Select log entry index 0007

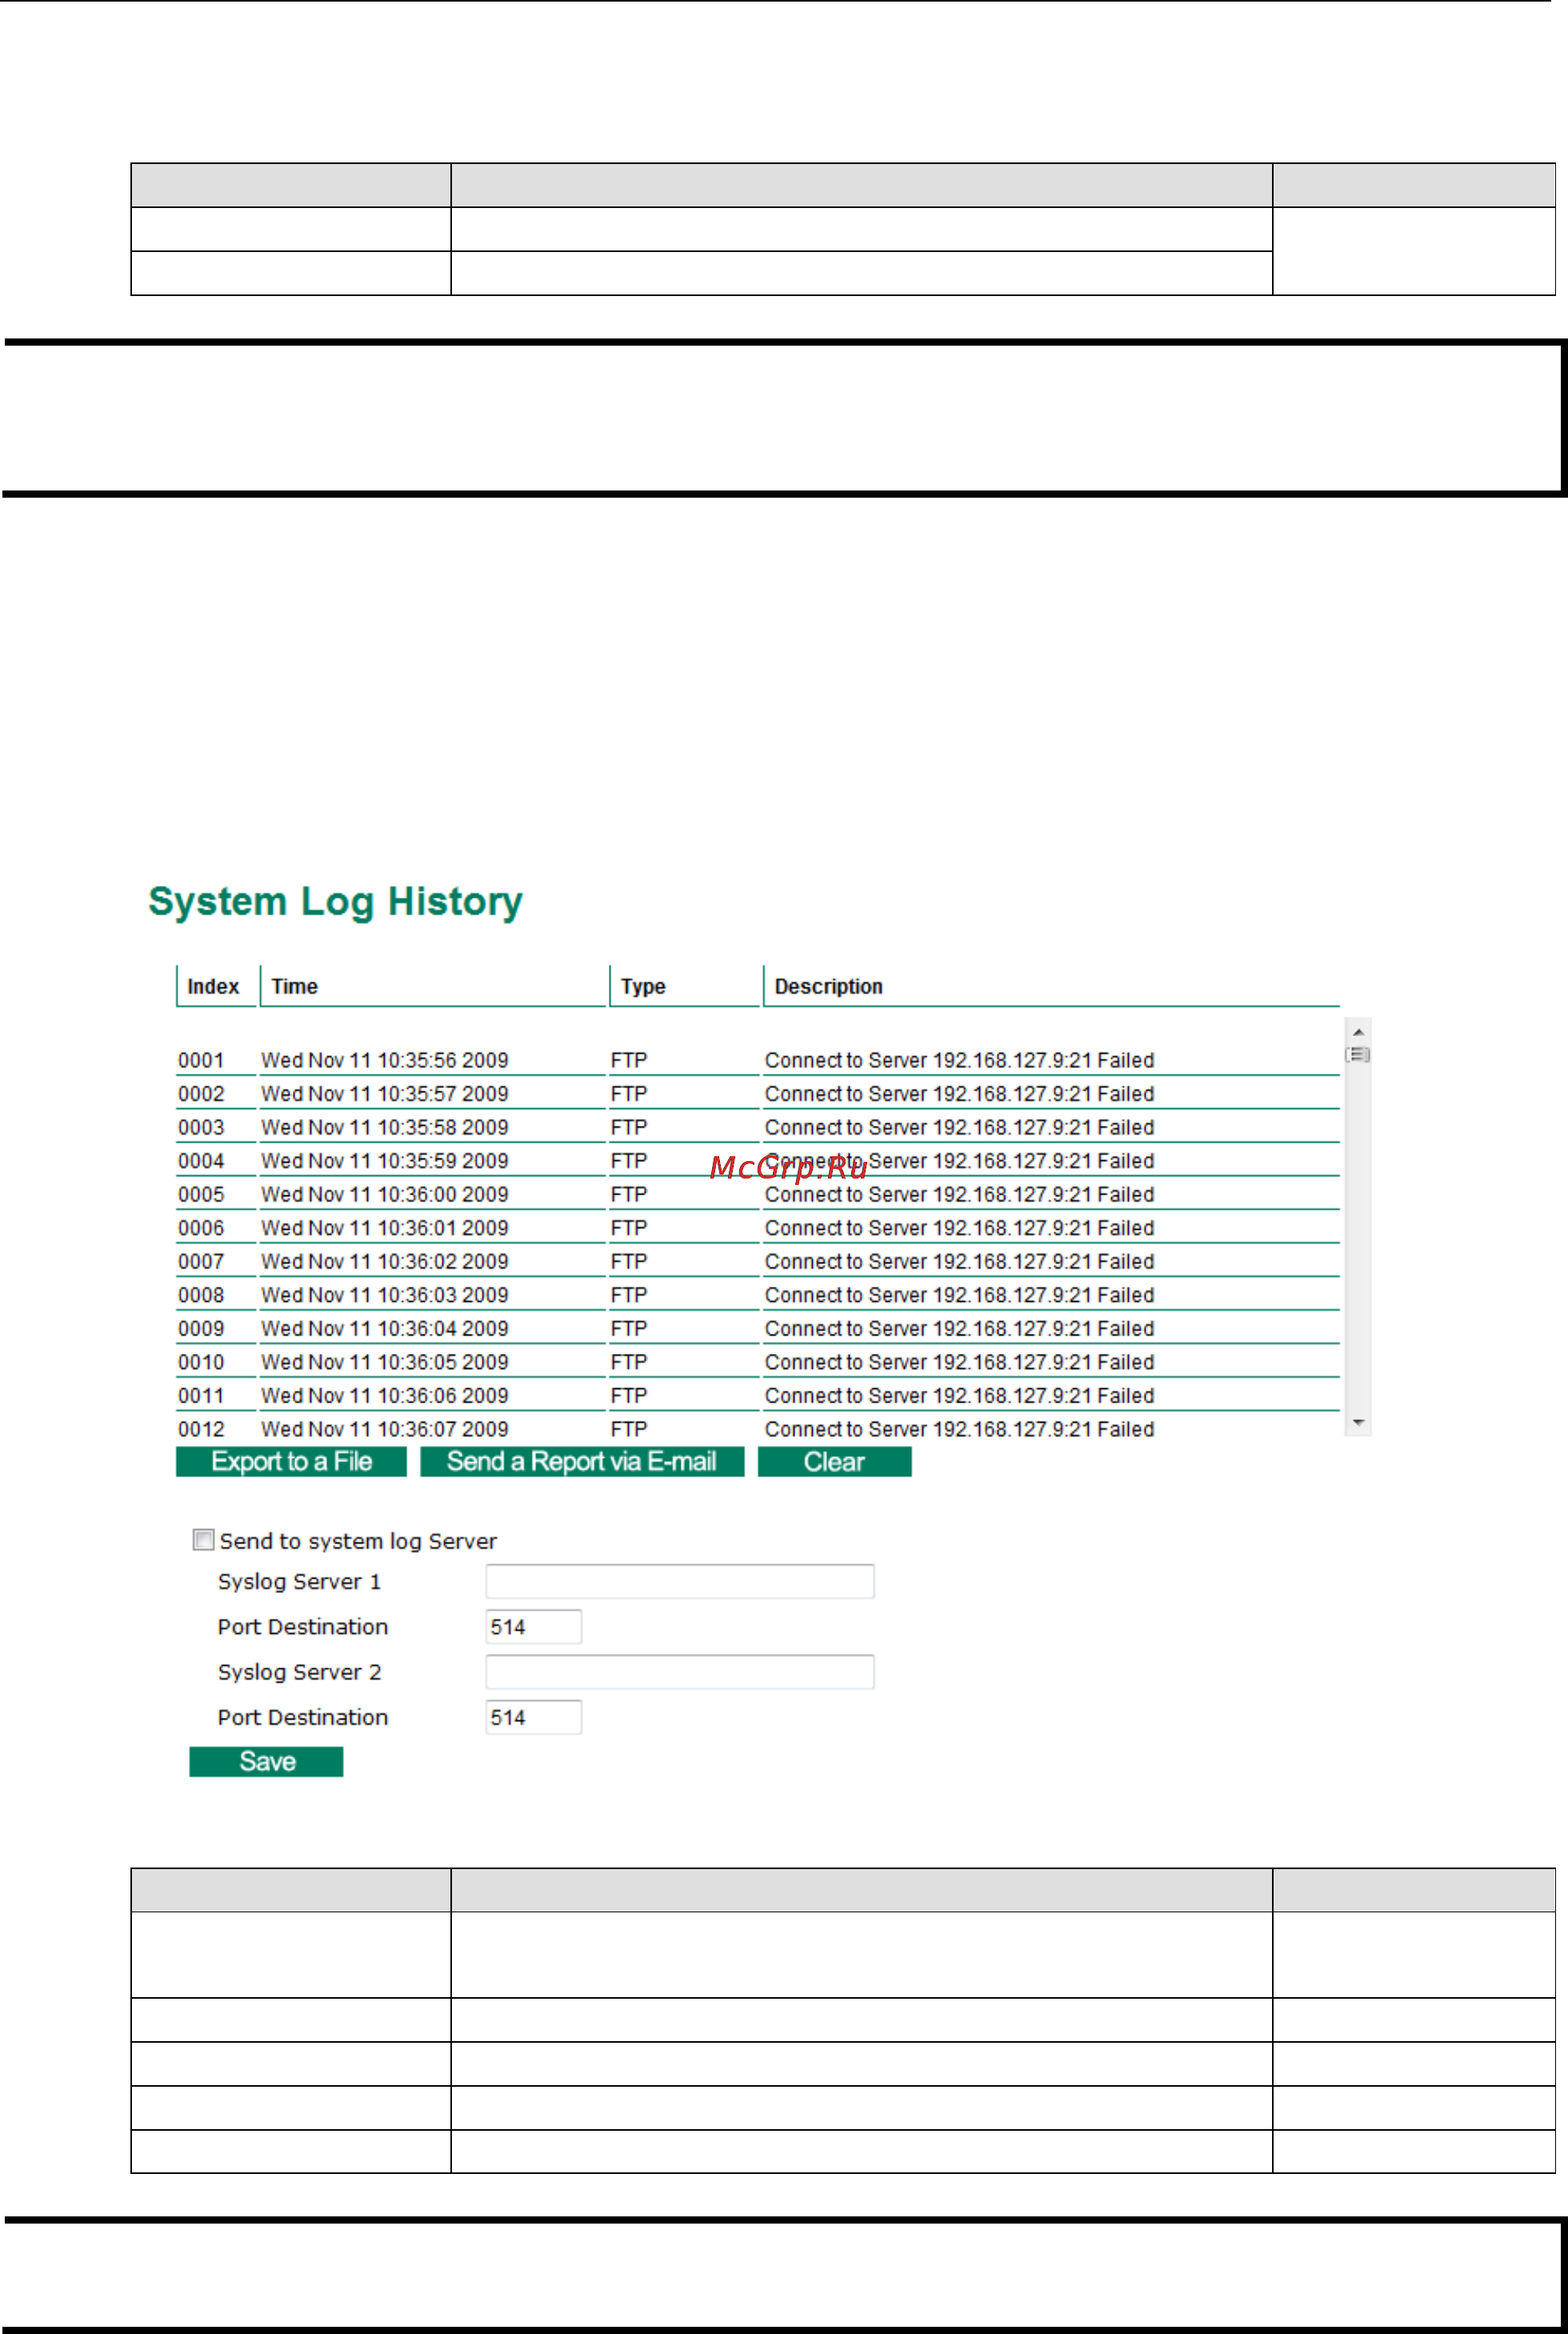tap(201, 1261)
